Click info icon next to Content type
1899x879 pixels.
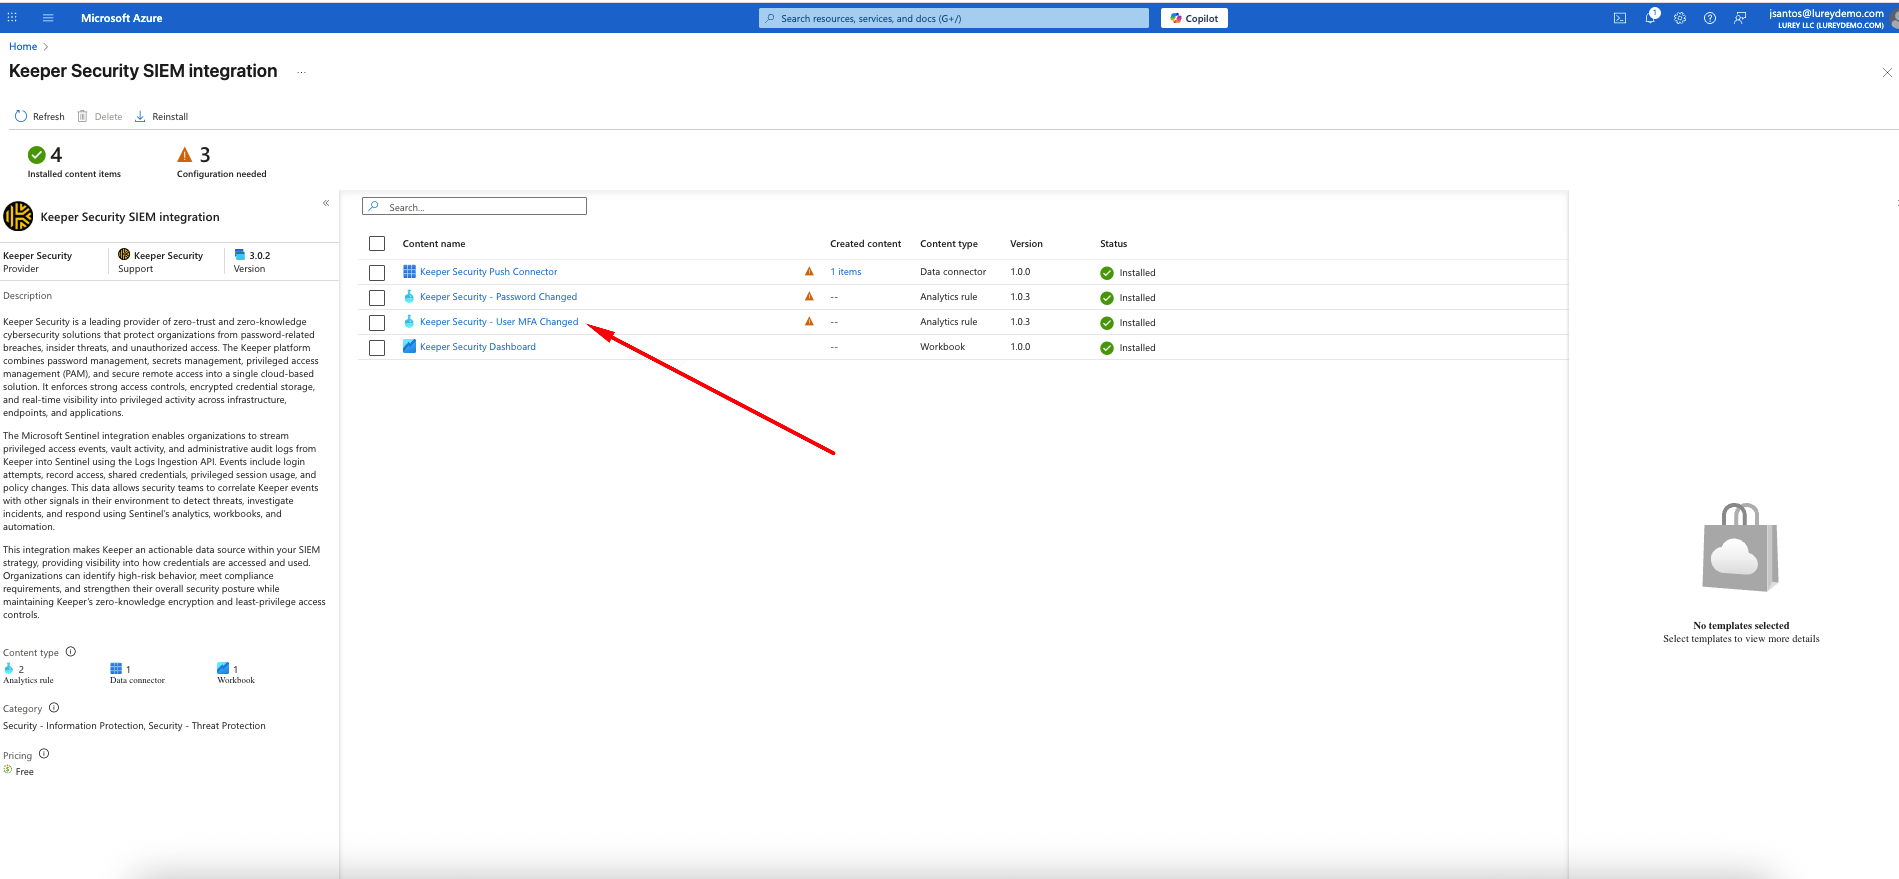click(71, 652)
